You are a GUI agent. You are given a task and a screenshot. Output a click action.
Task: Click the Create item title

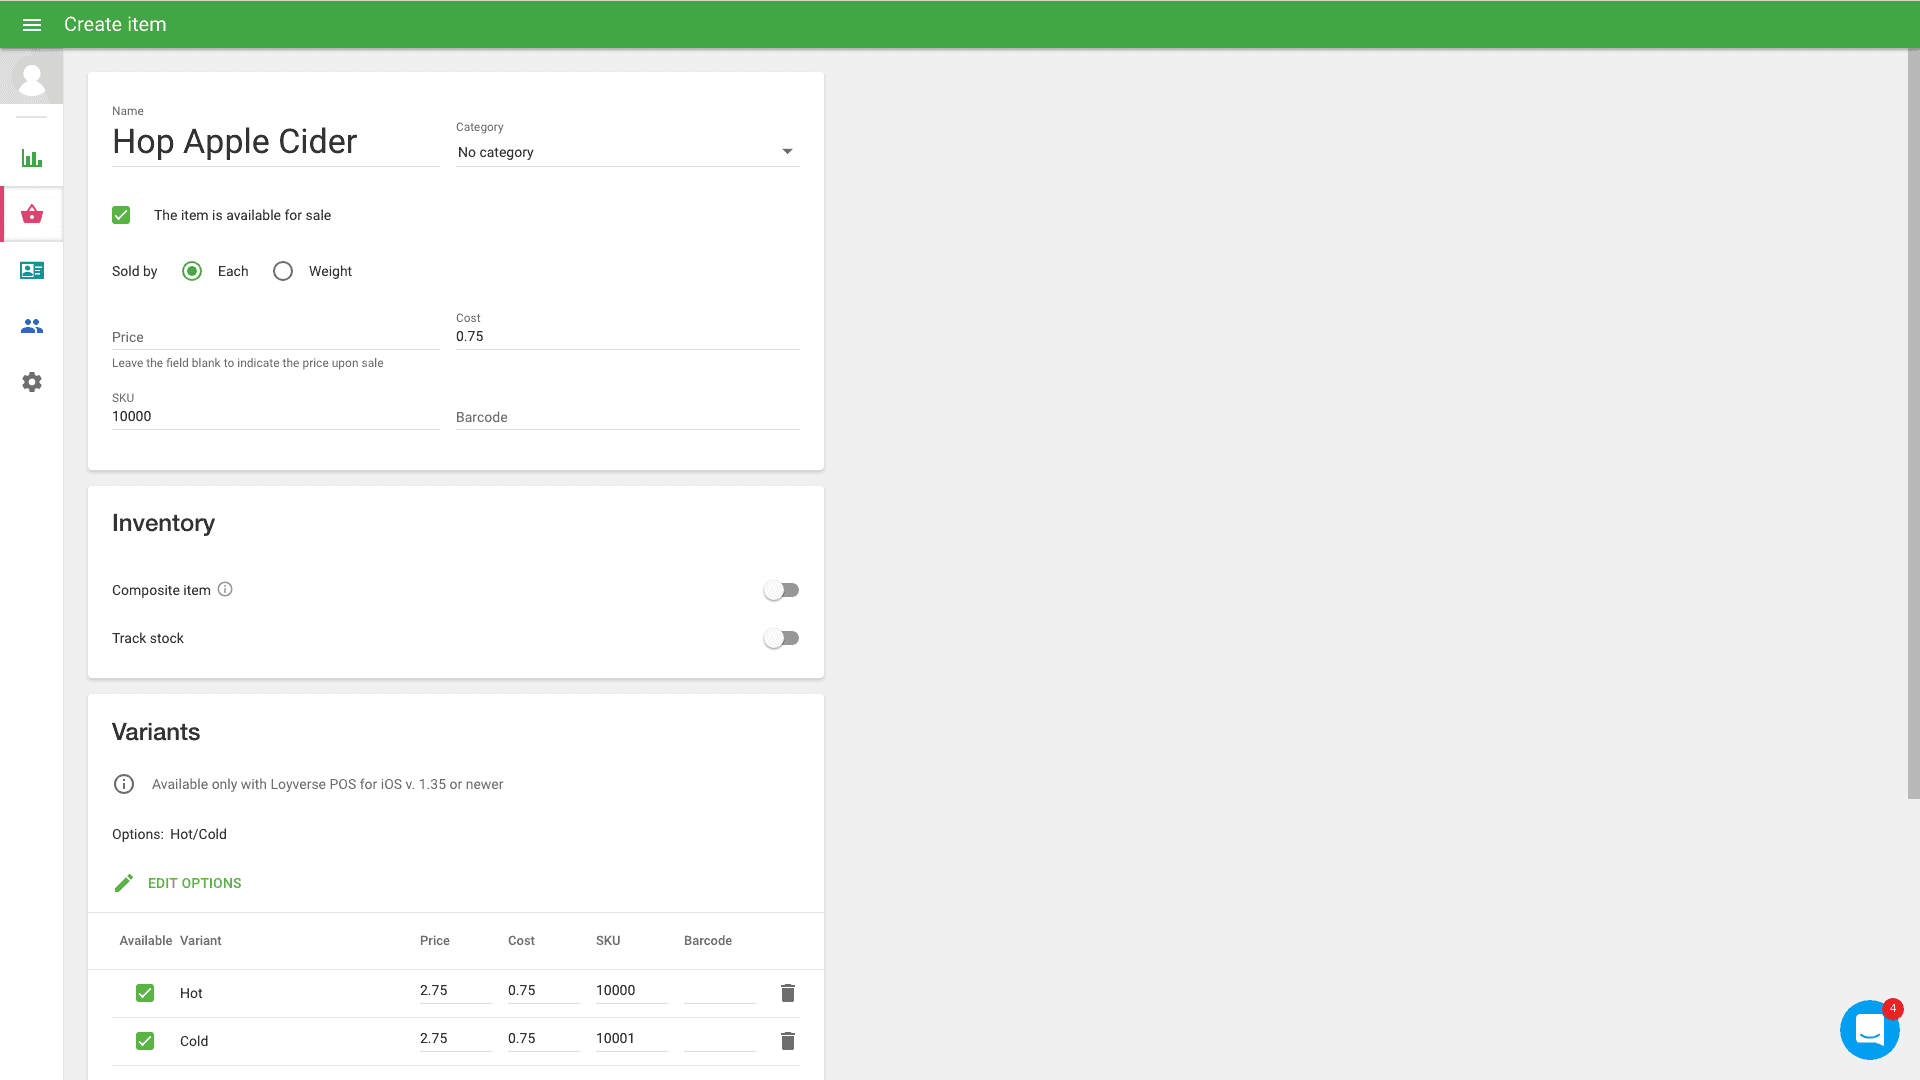pyautogui.click(x=115, y=25)
